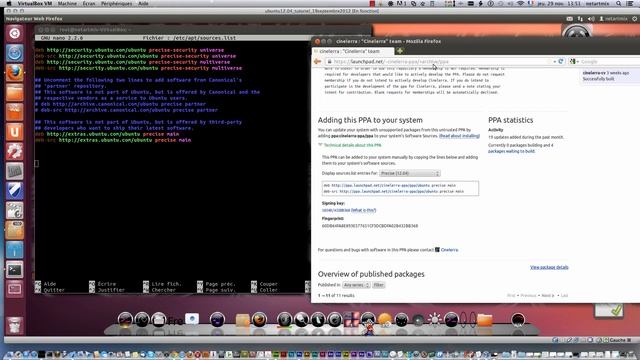Image resolution: width=640 pixels, height=360 pixels.
Task: Click the padlock icon in URL bar
Action: coord(329,62)
